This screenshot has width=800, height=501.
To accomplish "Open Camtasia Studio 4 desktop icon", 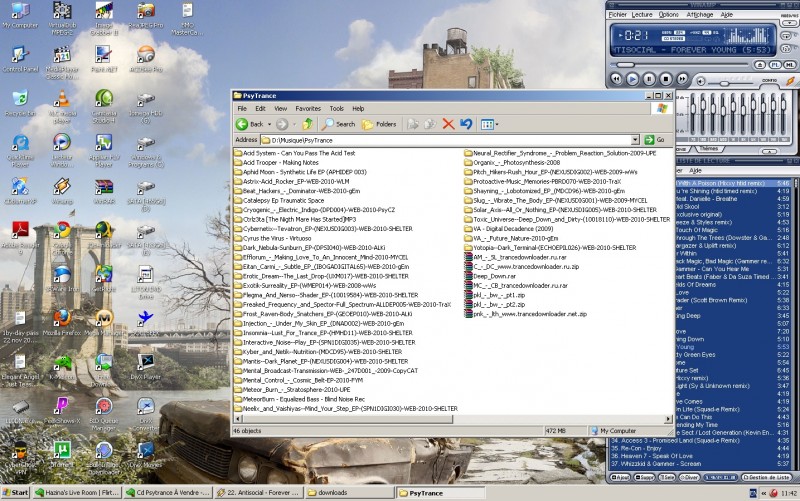I will coord(104,107).
